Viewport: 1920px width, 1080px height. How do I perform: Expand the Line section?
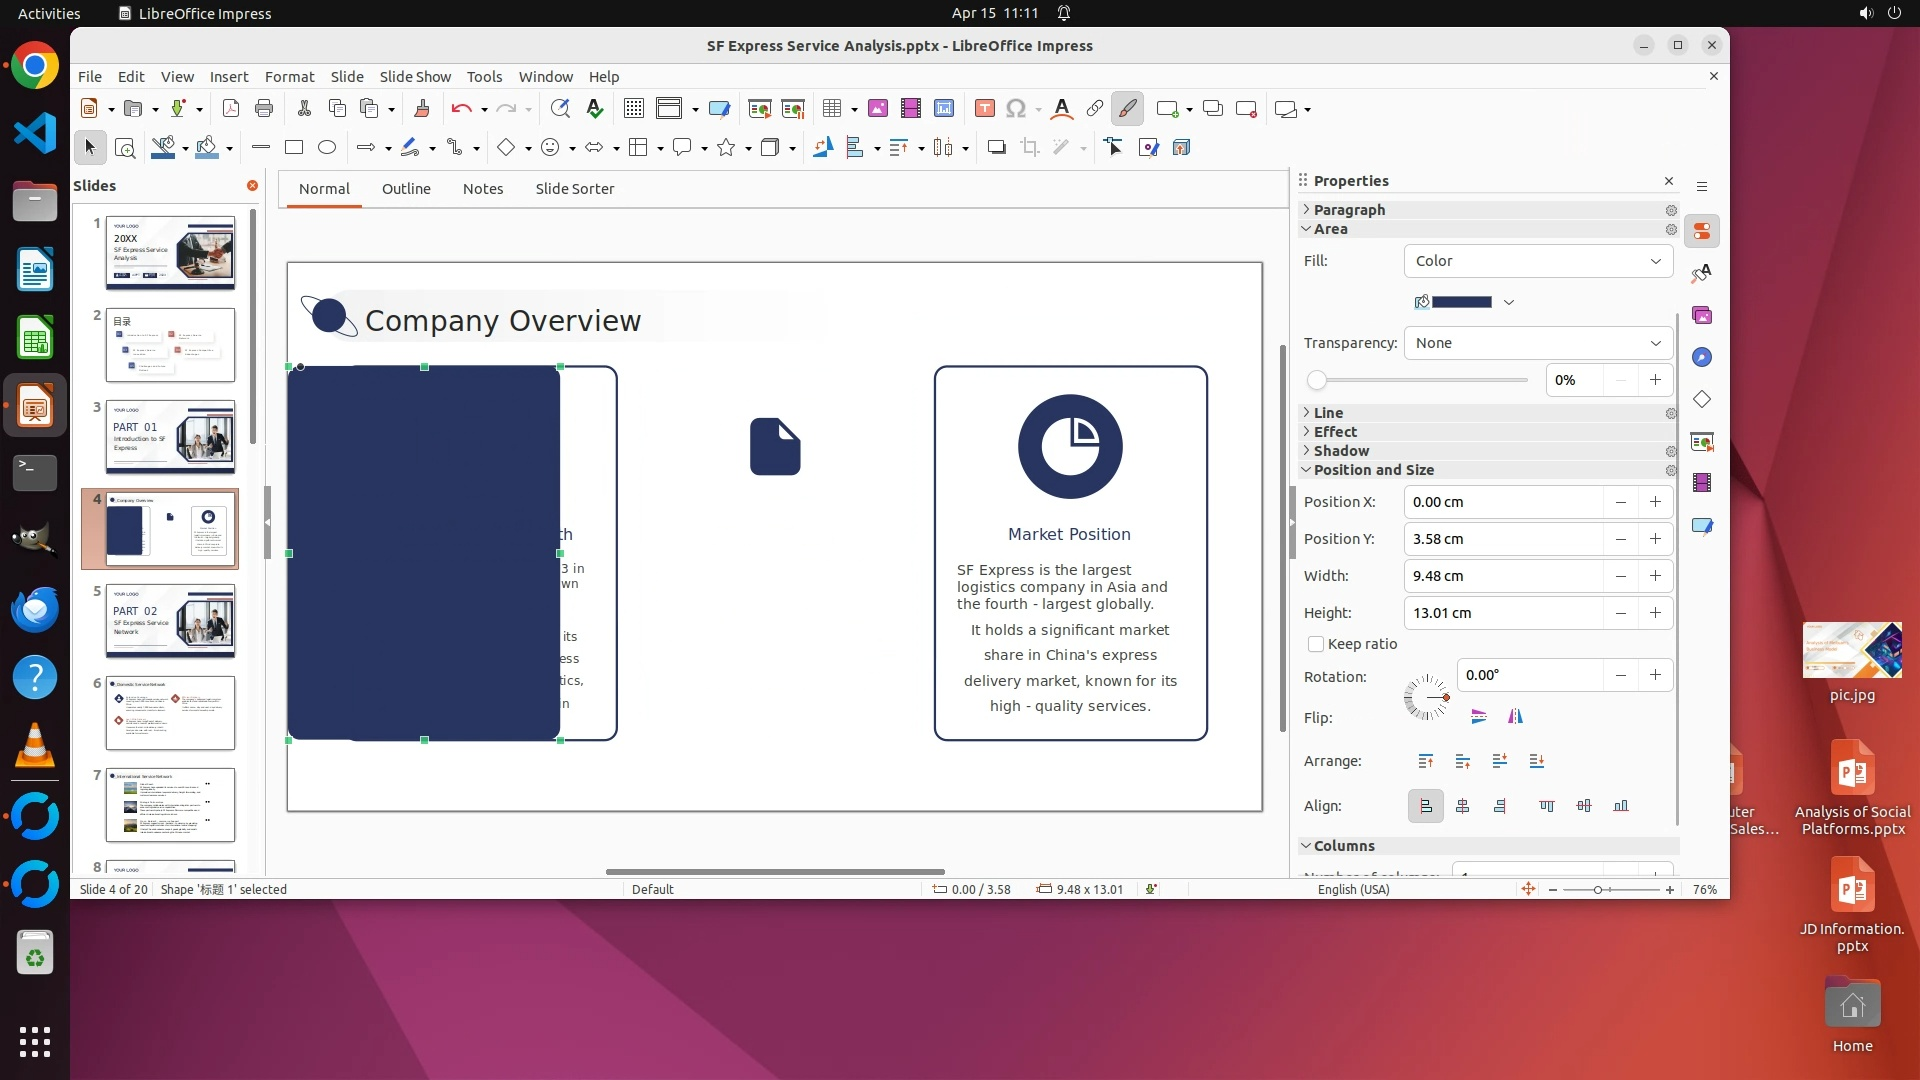1328,413
